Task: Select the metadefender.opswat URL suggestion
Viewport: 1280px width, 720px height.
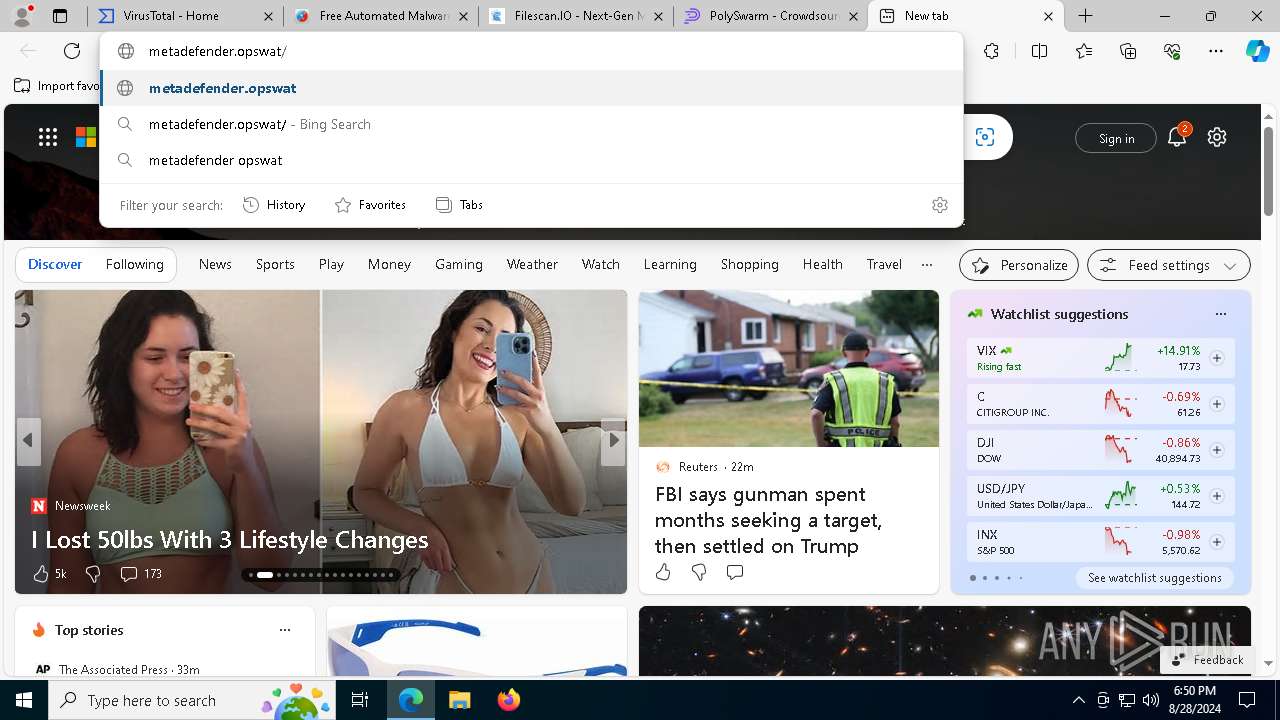Action: point(532,88)
